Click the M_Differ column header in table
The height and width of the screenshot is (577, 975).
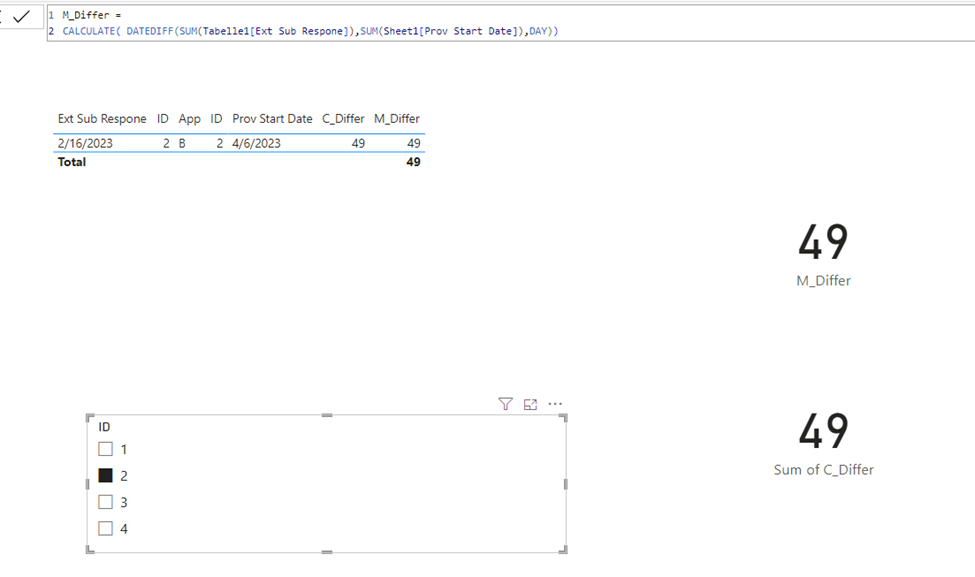[x=397, y=119]
